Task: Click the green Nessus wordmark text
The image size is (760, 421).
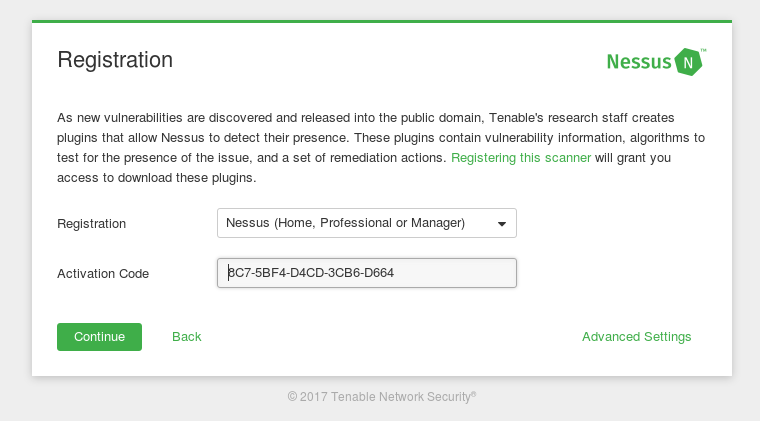Action: [639, 62]
